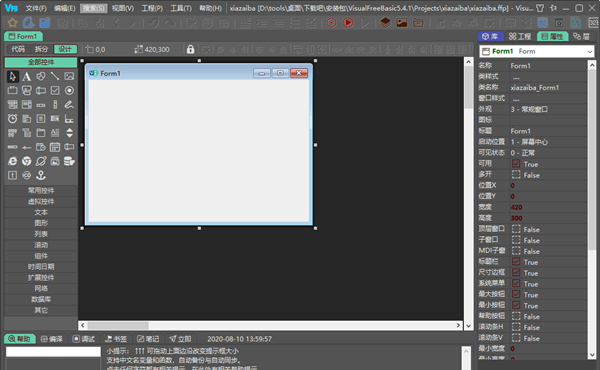The width and height of the screenshot is (600, 370).
Task: Expand the 列表 toolbox category
Action: point(41,234)
